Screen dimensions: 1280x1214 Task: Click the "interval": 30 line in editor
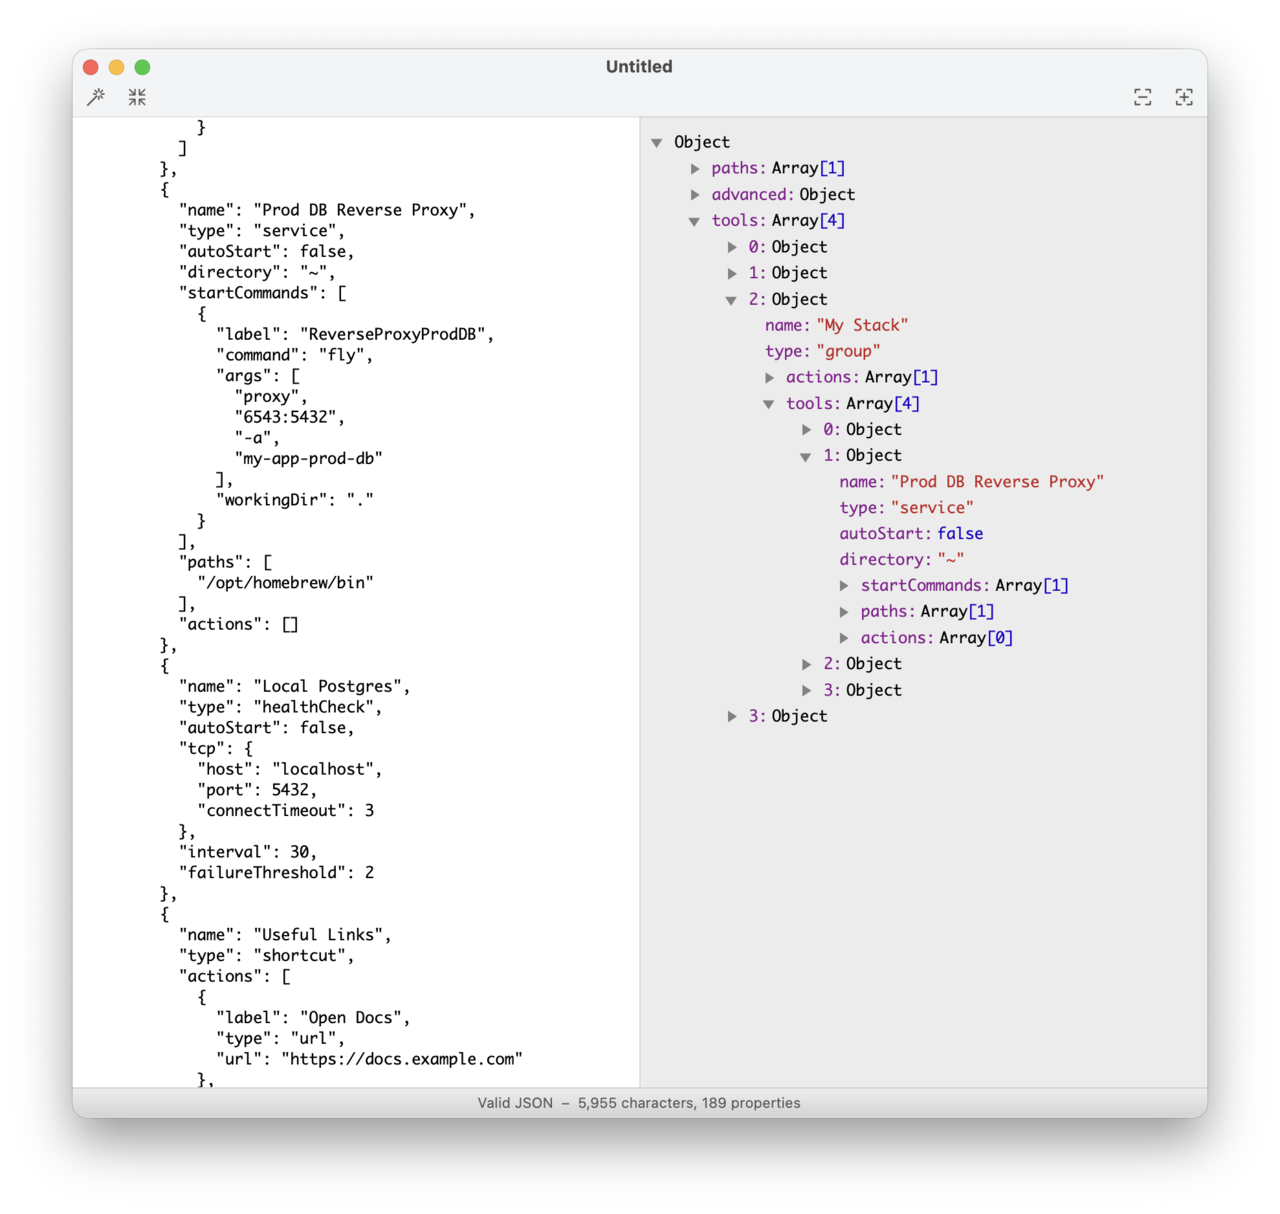click(248, 852)
